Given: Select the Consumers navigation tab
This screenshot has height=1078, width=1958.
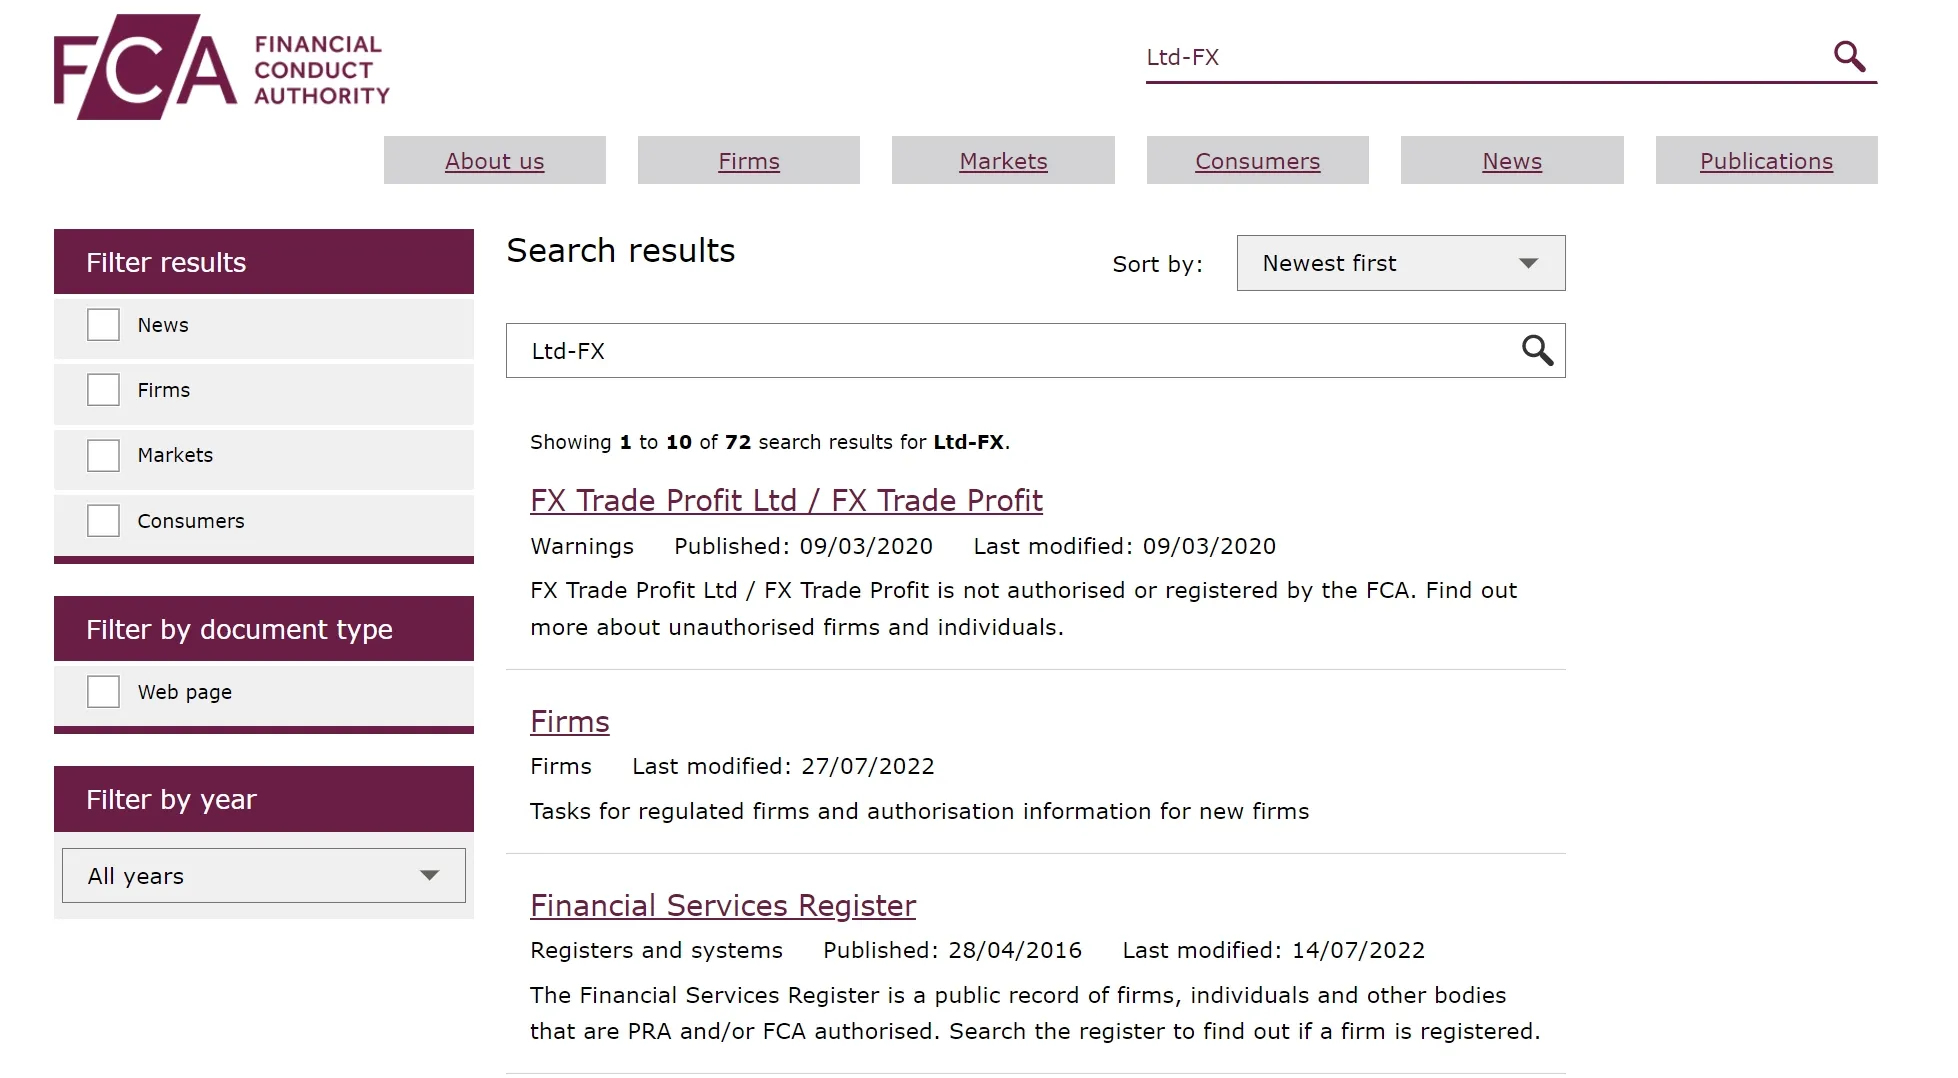Looking at the screenshot, I should [x=1258, y=160].
